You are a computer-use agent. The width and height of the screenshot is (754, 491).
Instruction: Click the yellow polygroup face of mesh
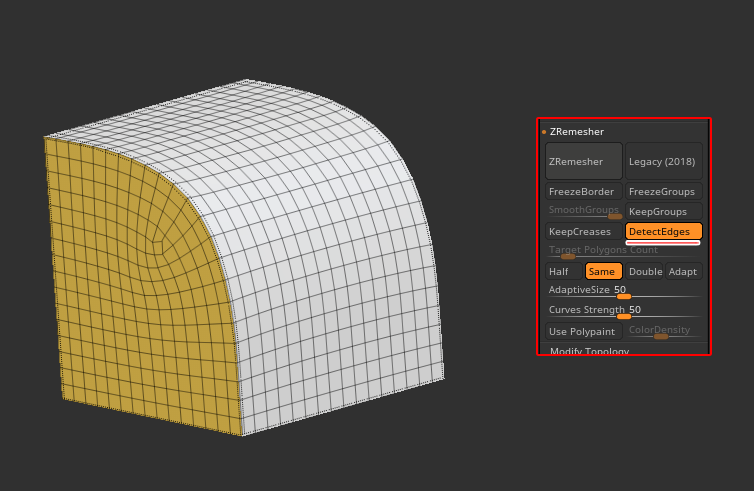click(120, 300)
